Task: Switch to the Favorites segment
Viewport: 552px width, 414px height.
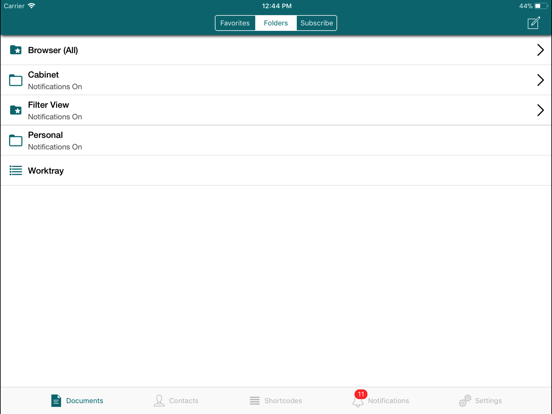Action: click(x=235, y=23)
